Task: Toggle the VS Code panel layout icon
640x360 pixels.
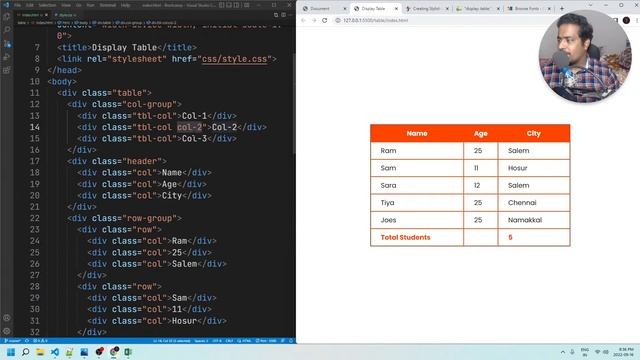Action: click(229, 5)
